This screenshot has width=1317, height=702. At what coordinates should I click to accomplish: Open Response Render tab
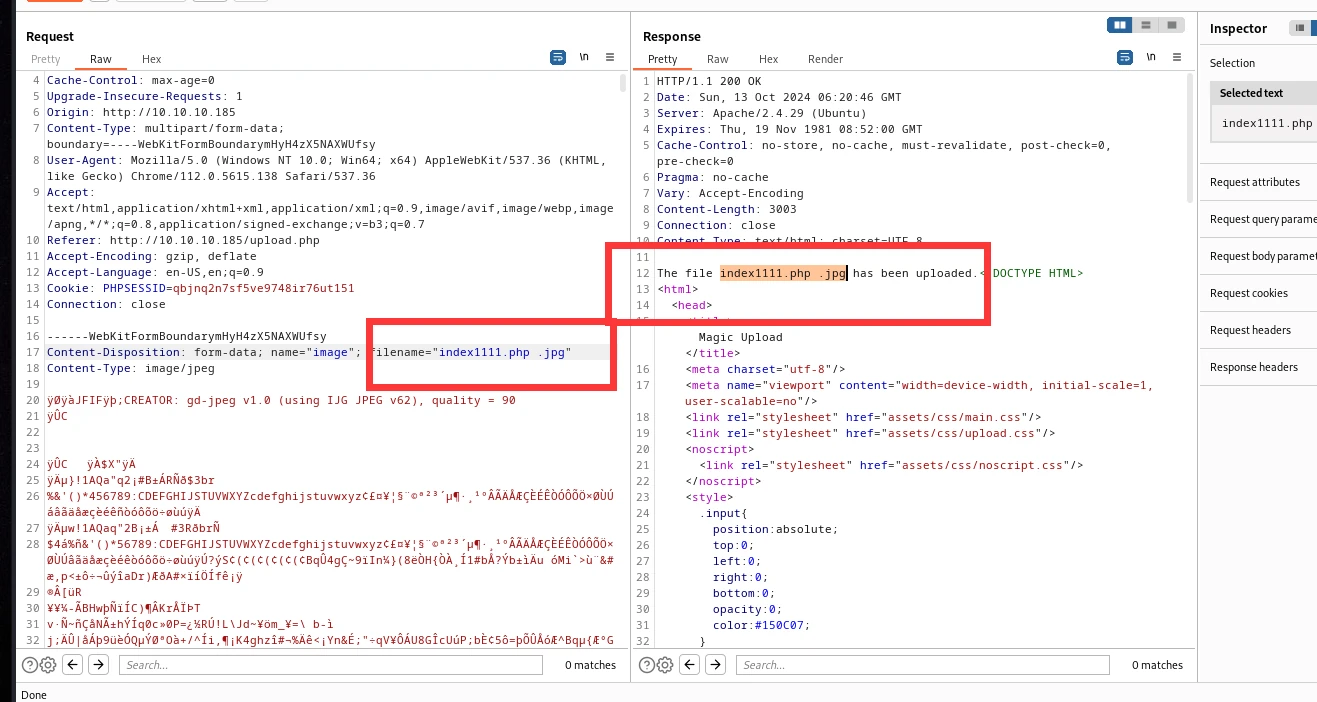(825, 59)
